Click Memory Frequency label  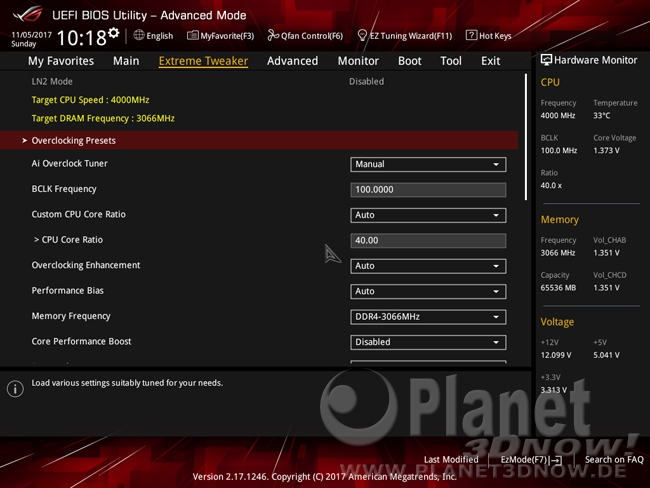pos(71,316)
